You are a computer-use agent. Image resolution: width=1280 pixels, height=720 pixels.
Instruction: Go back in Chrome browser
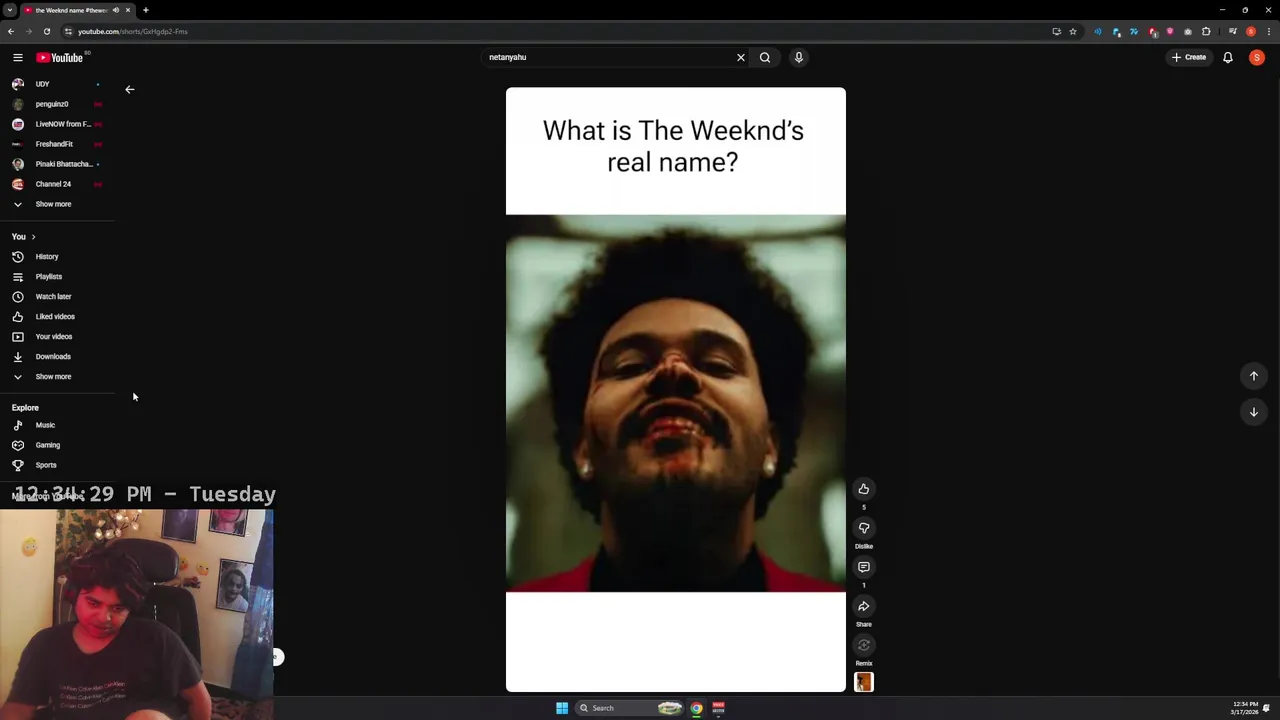(x=11, y=32)
